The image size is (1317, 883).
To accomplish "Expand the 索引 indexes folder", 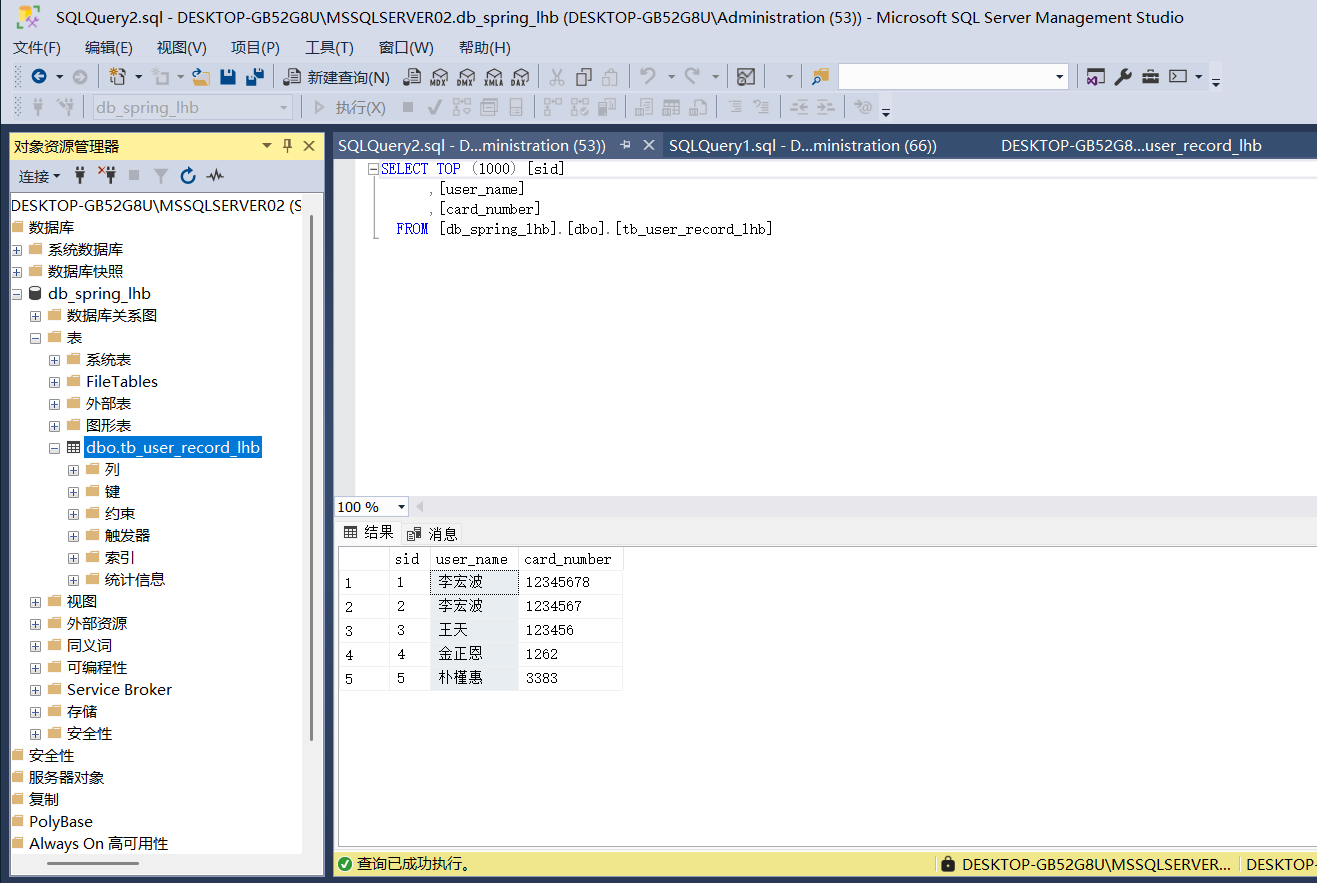I will pos(74,558).
